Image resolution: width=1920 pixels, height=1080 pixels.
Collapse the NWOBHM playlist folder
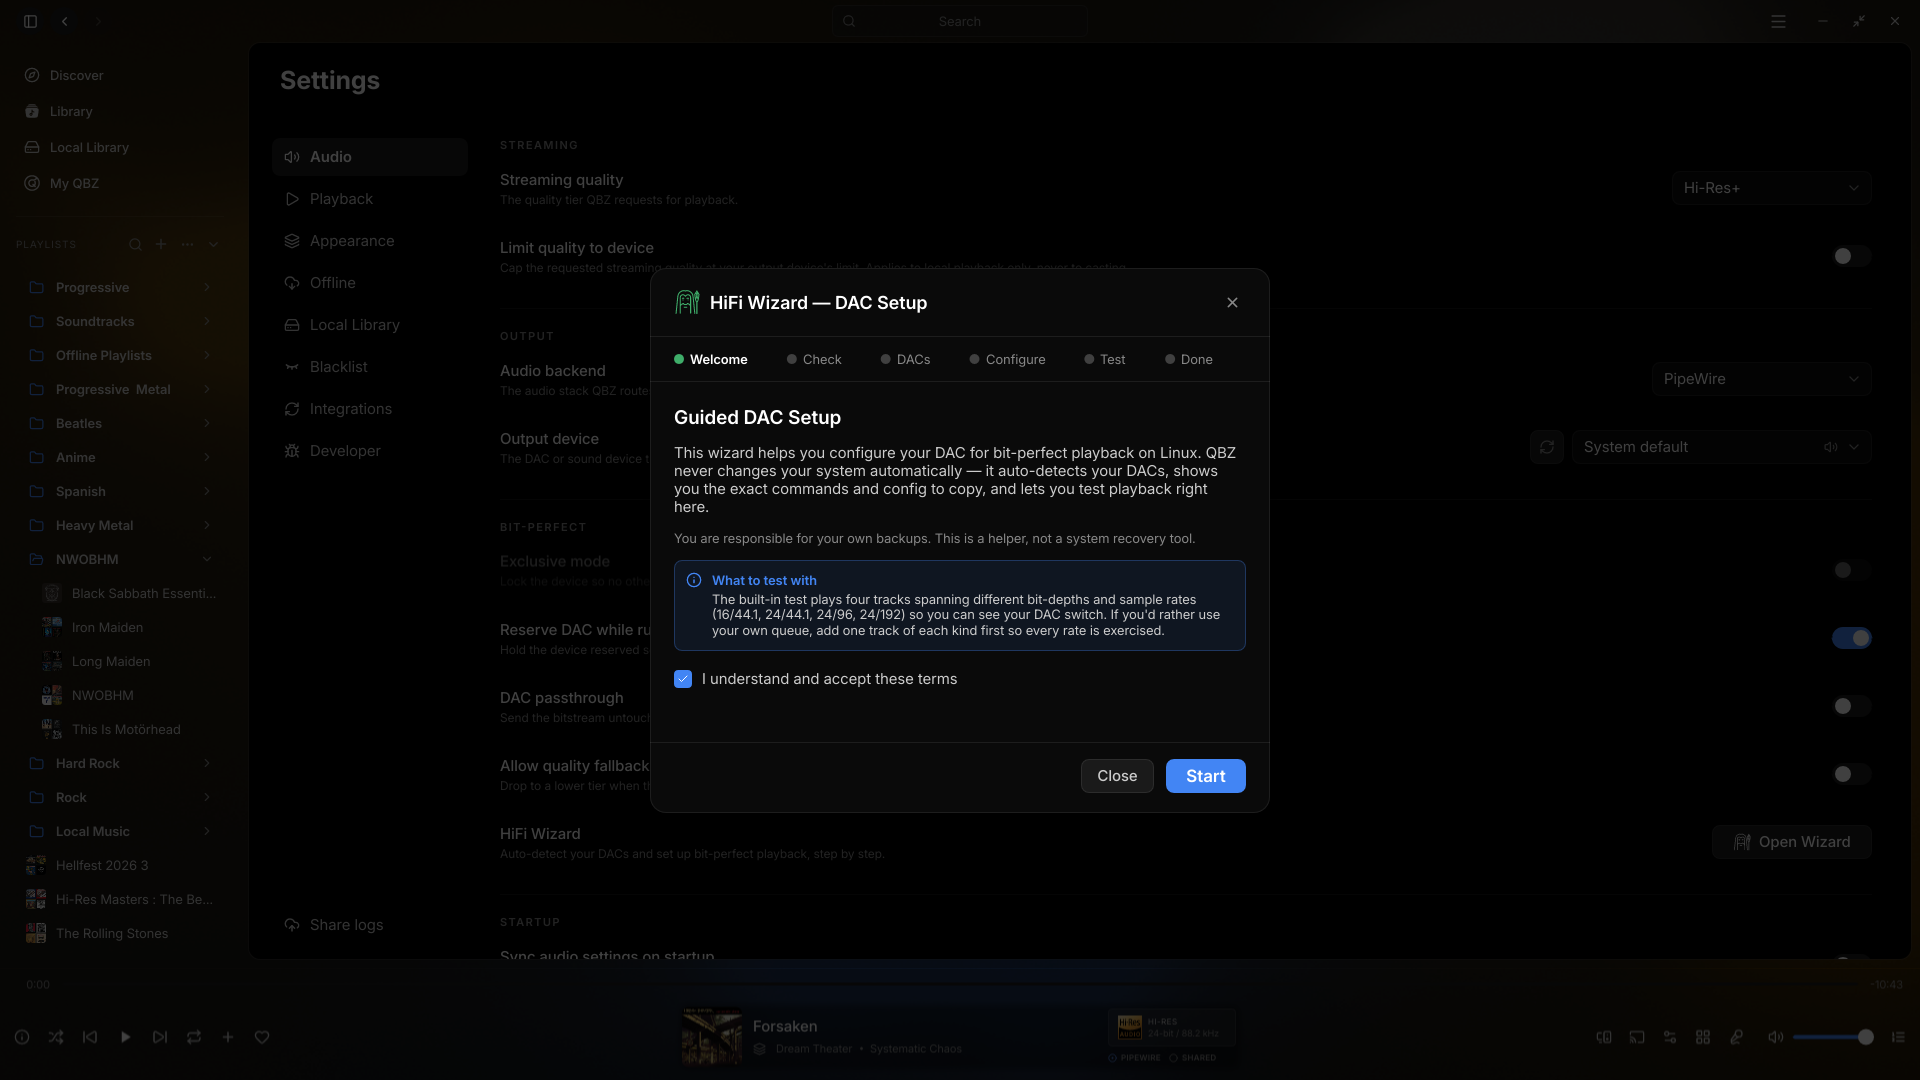[207, 559]
